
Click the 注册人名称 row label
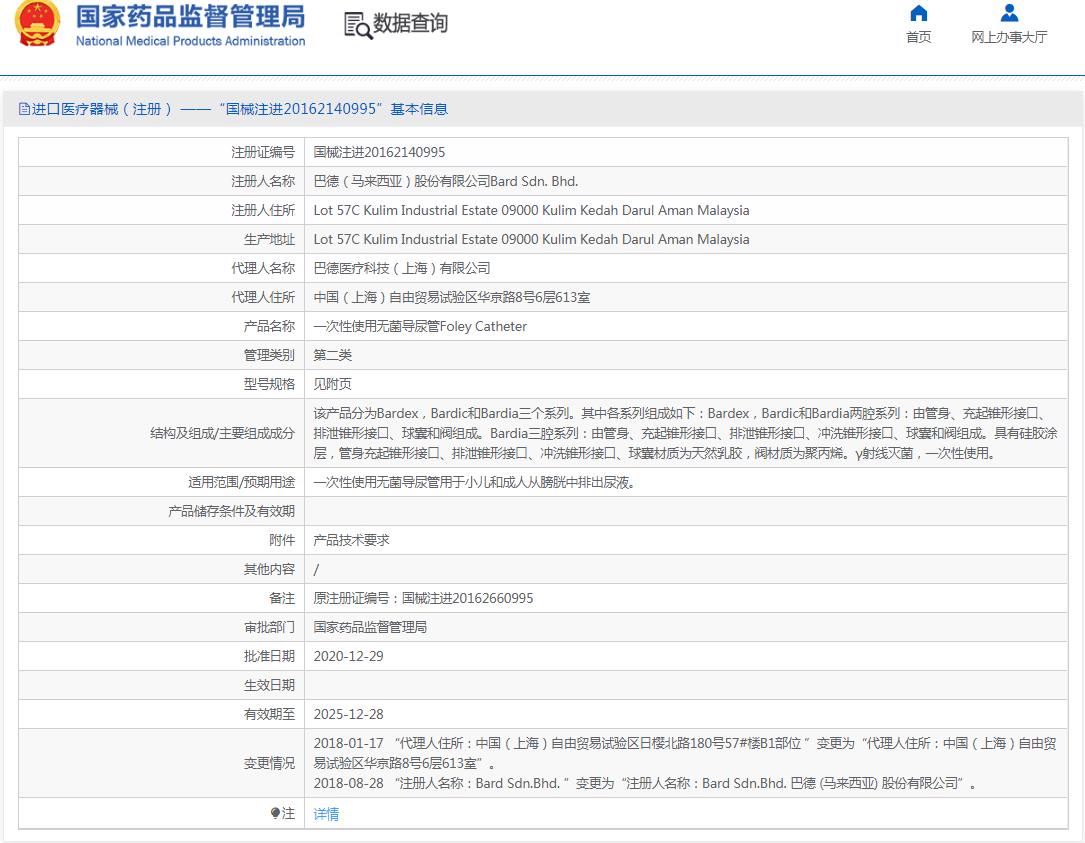[x=263, y=181]
